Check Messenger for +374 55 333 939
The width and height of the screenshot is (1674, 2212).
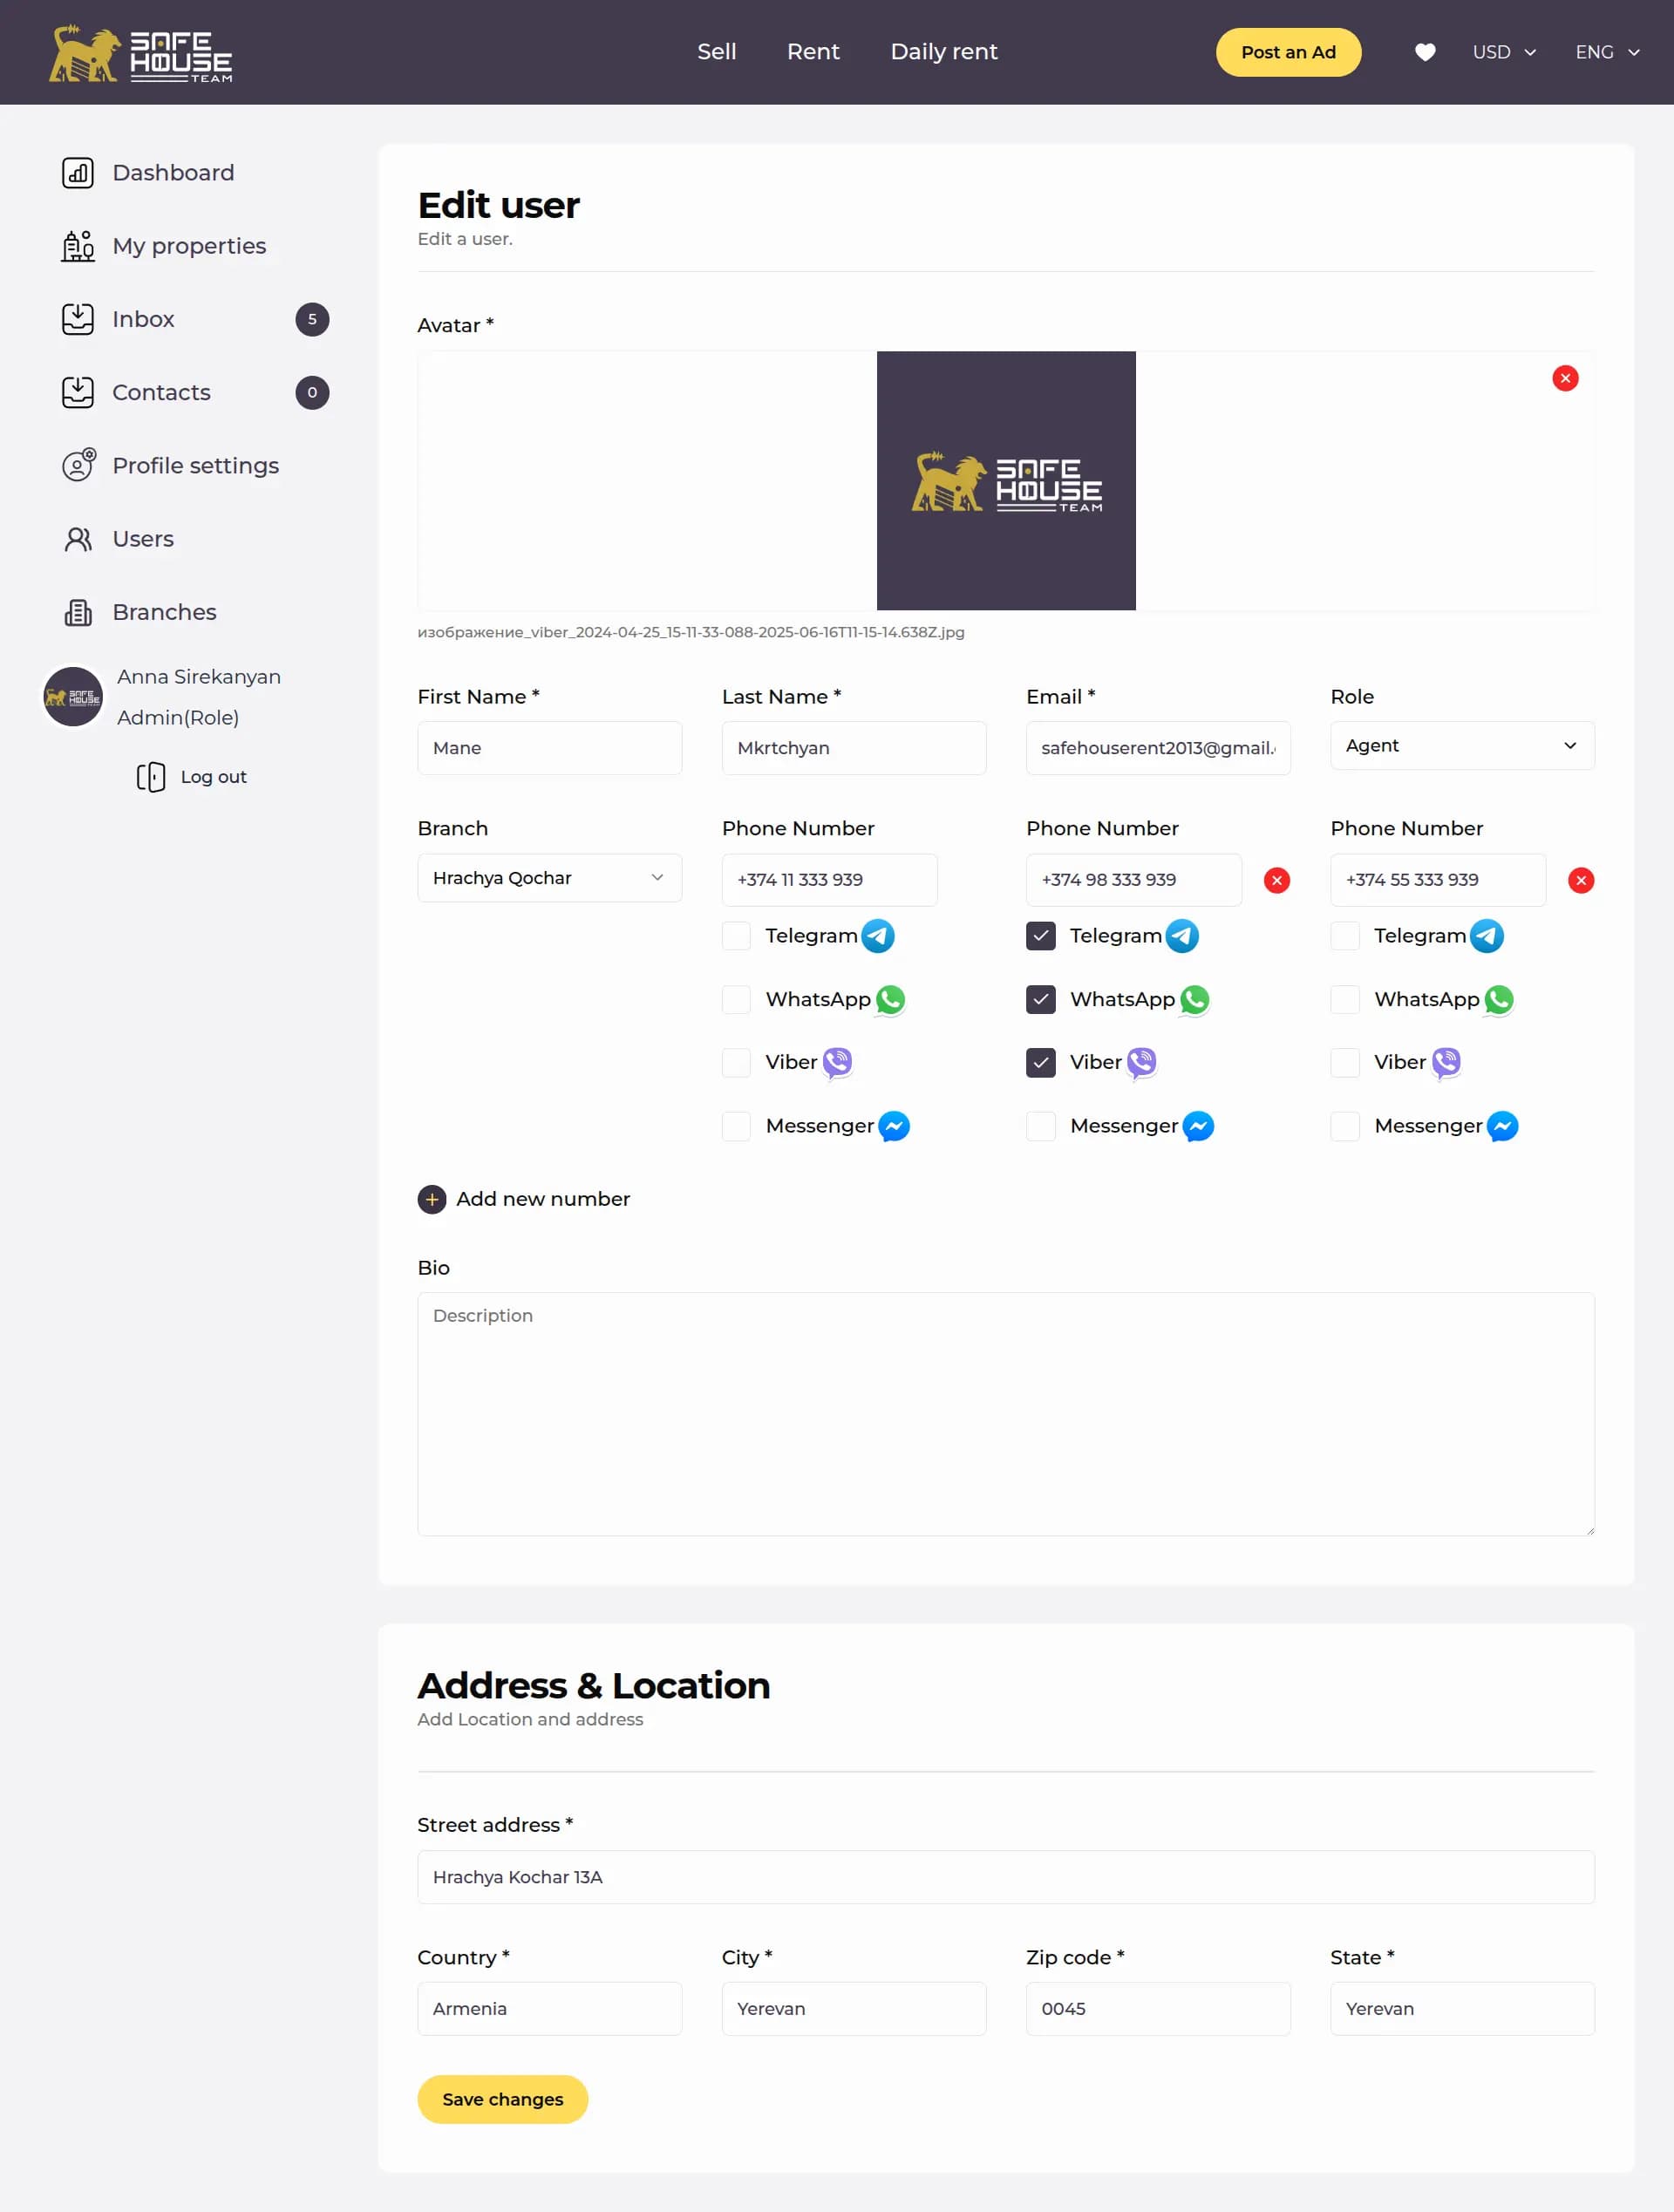point(1345,1126)
